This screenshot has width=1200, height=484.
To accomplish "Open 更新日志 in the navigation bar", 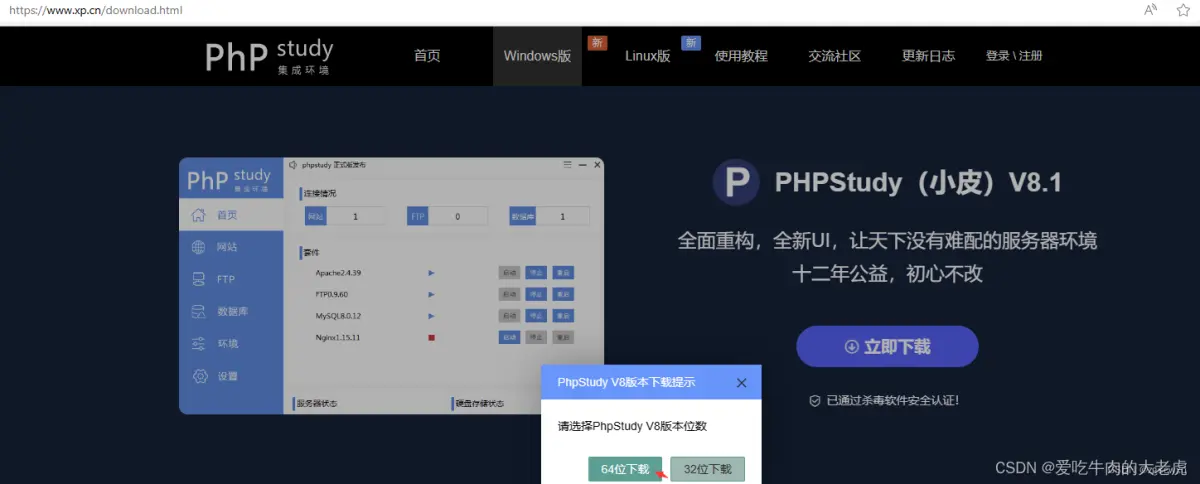I will [x=928, y=56].
